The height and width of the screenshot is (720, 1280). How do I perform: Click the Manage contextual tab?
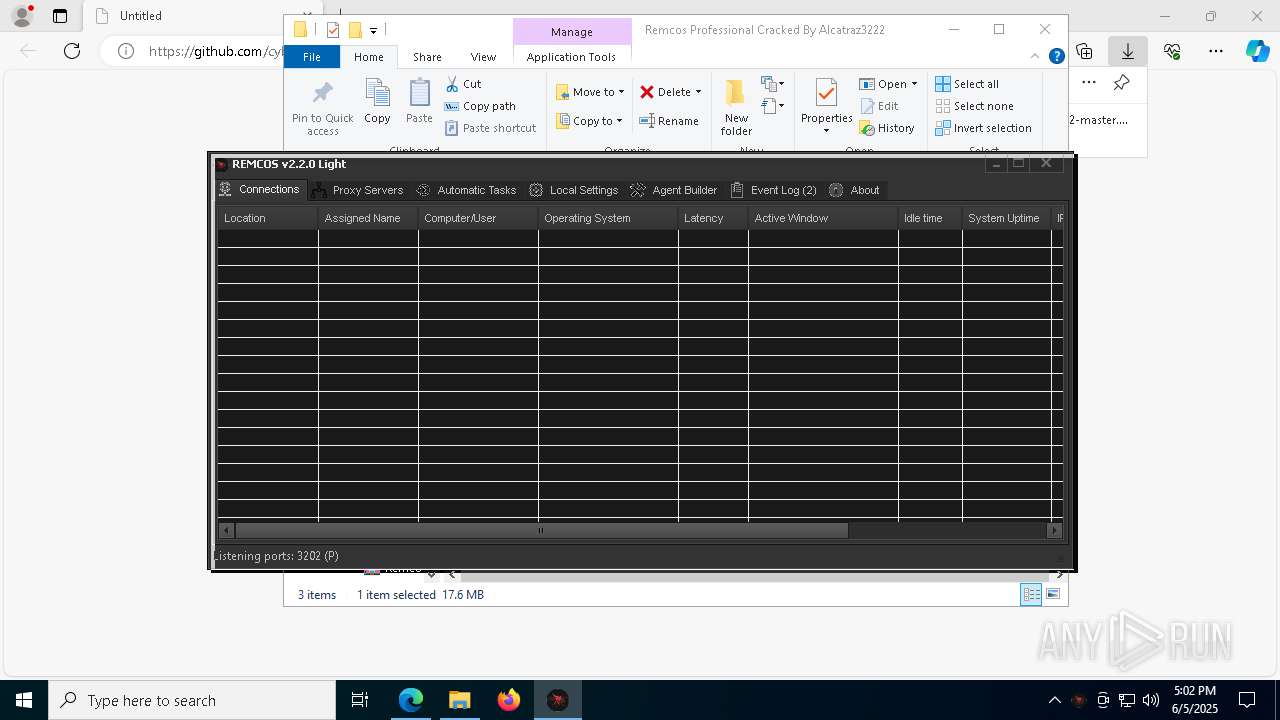tap(572, 32)
